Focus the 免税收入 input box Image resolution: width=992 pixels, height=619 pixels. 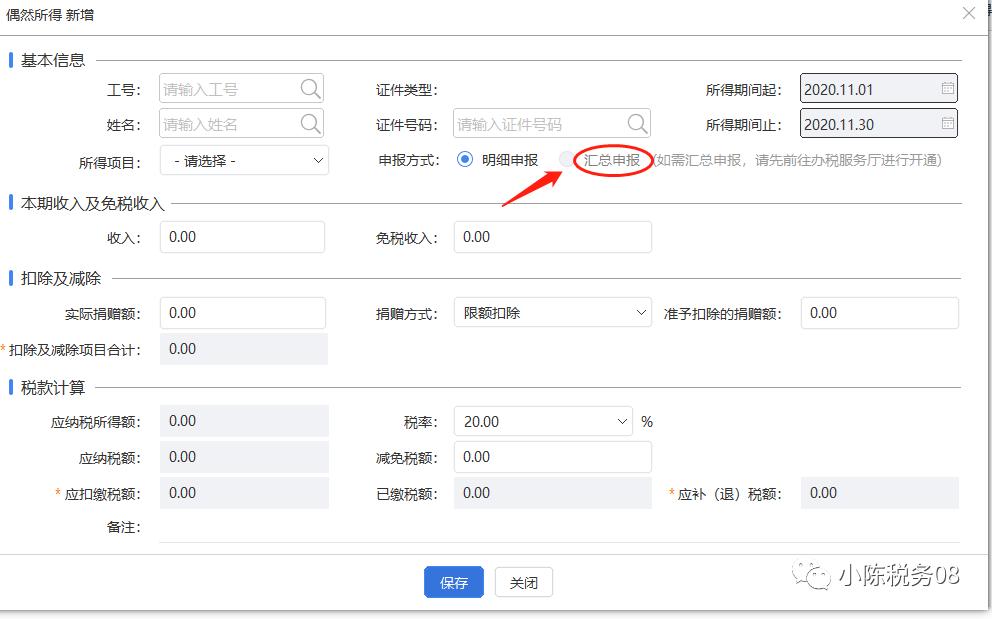point(552,237)
